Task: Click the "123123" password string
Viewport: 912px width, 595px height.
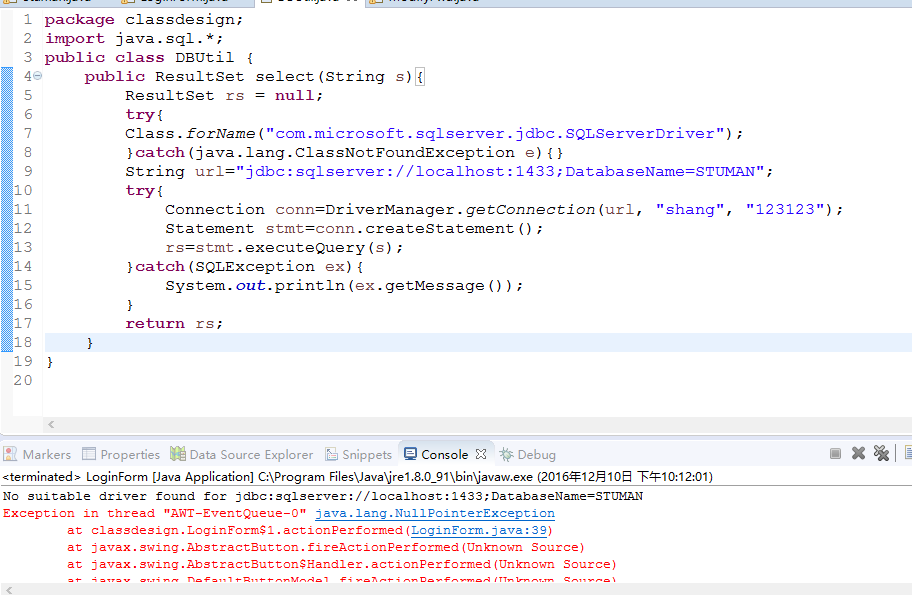Action: [785, 209]
